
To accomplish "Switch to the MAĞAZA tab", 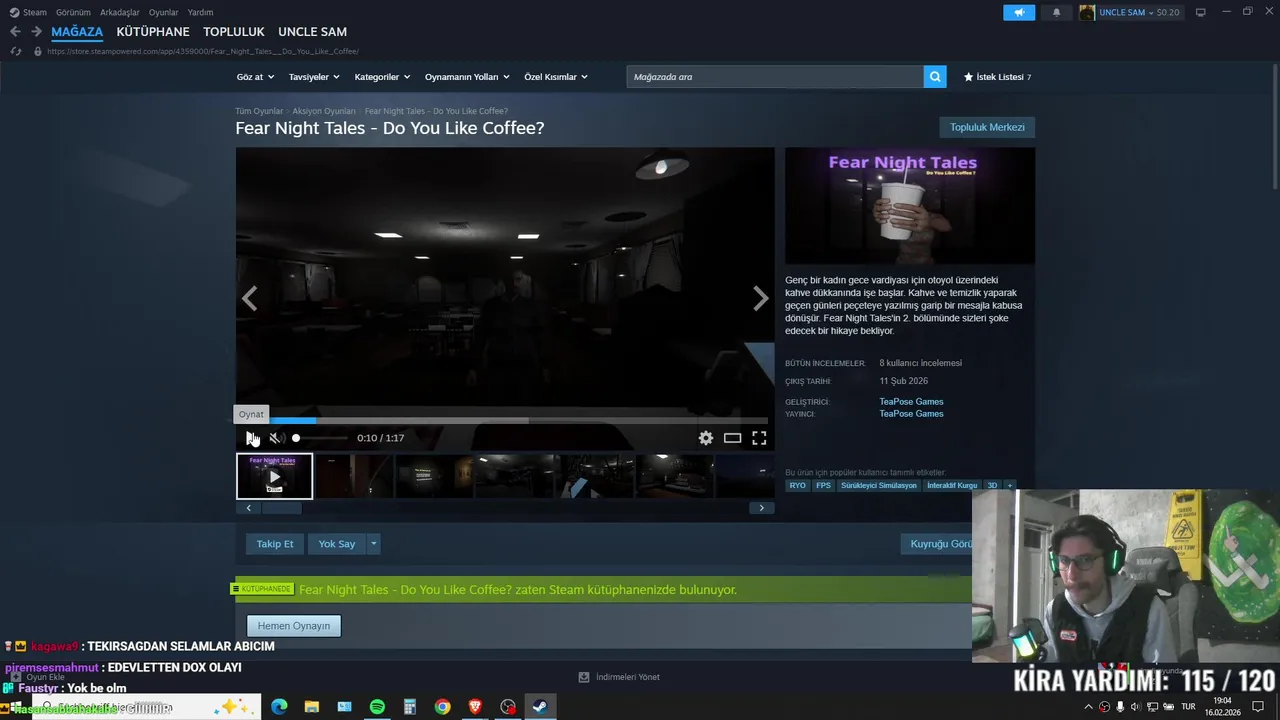I will [x=77, y=32].
